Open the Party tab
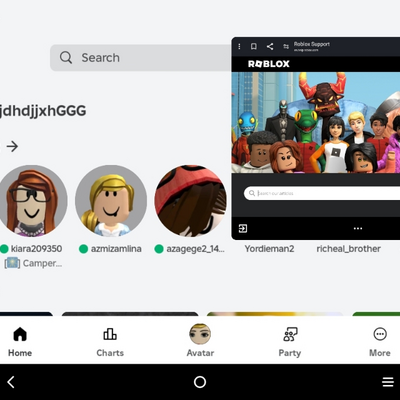 point(290,342)
